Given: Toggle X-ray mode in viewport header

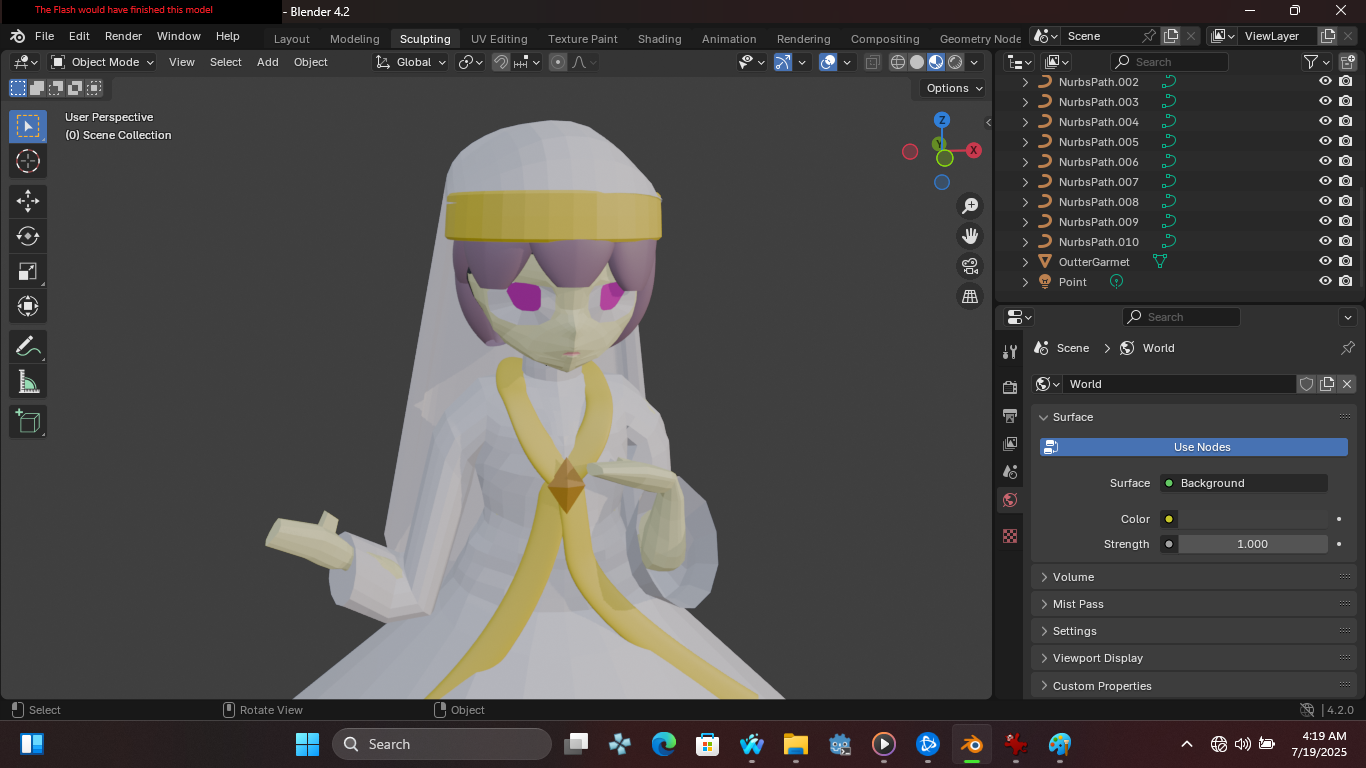Looking at the screenshot, I should tap(873, 62).
